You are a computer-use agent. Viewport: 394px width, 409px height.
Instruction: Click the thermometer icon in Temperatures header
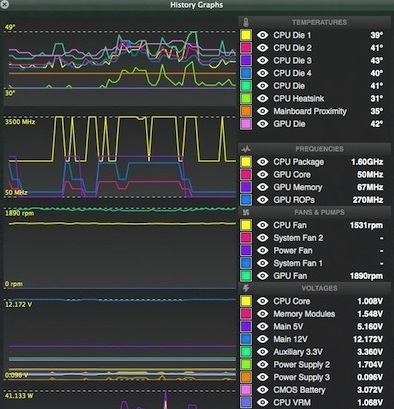click(246, 22)
